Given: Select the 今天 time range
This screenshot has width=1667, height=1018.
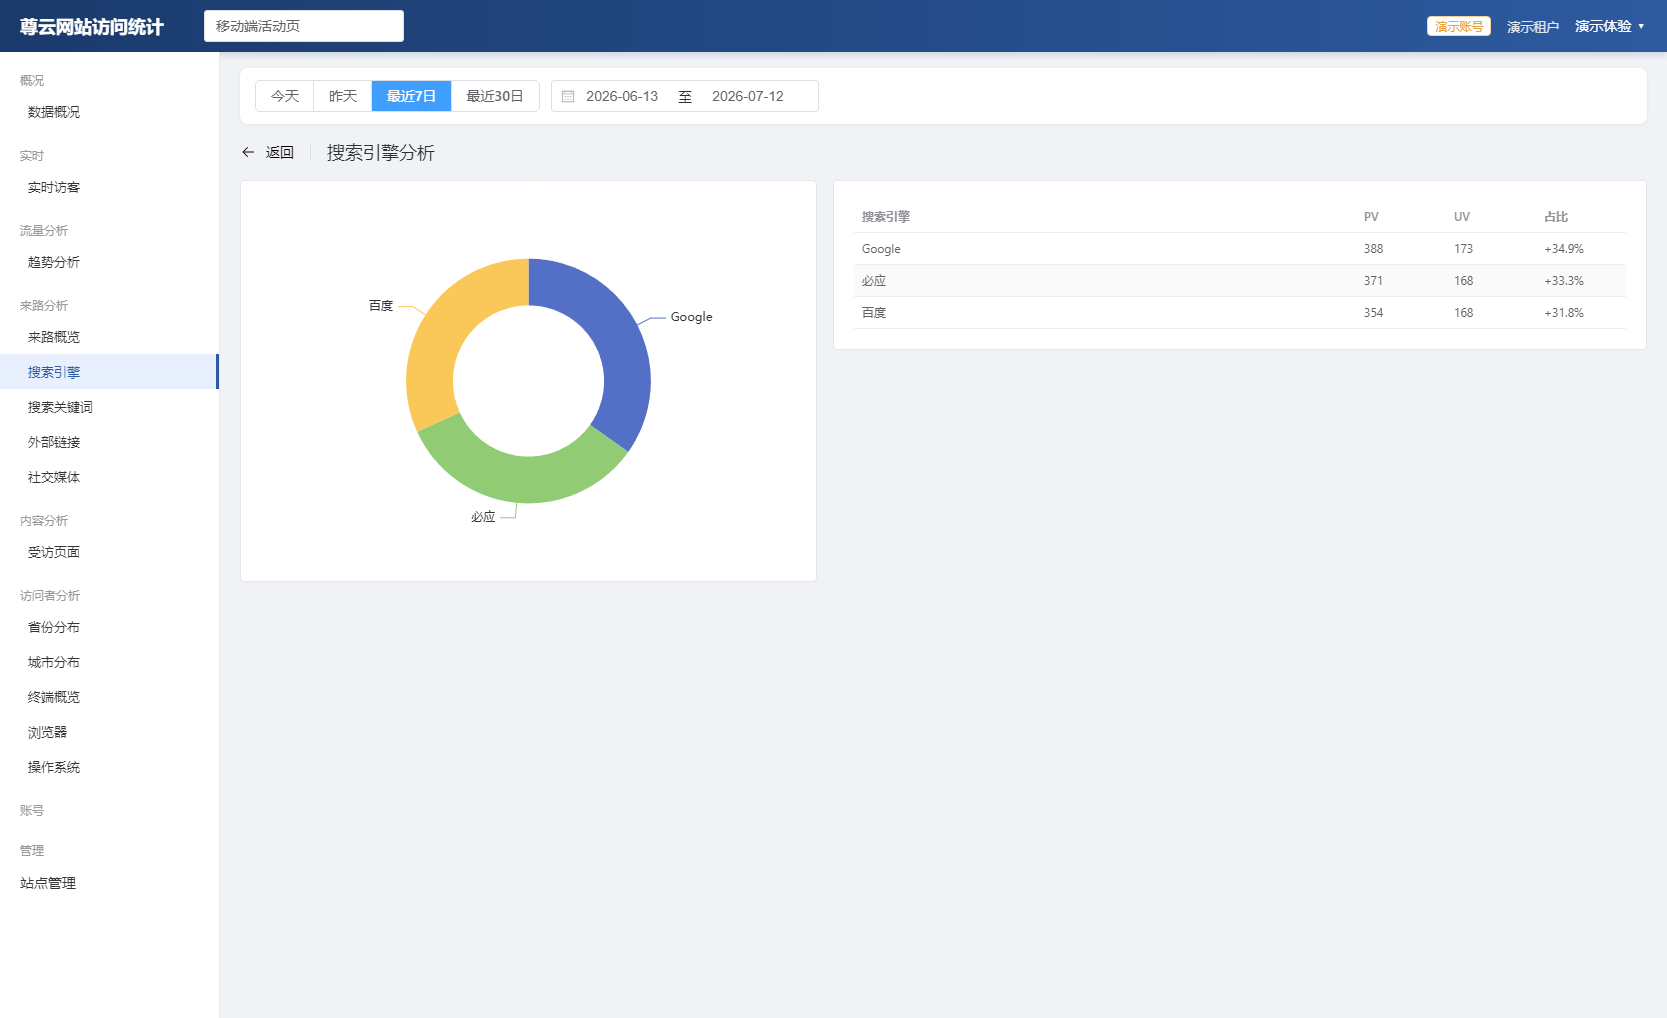Looking at the screenshot, I should pos(285,96).
